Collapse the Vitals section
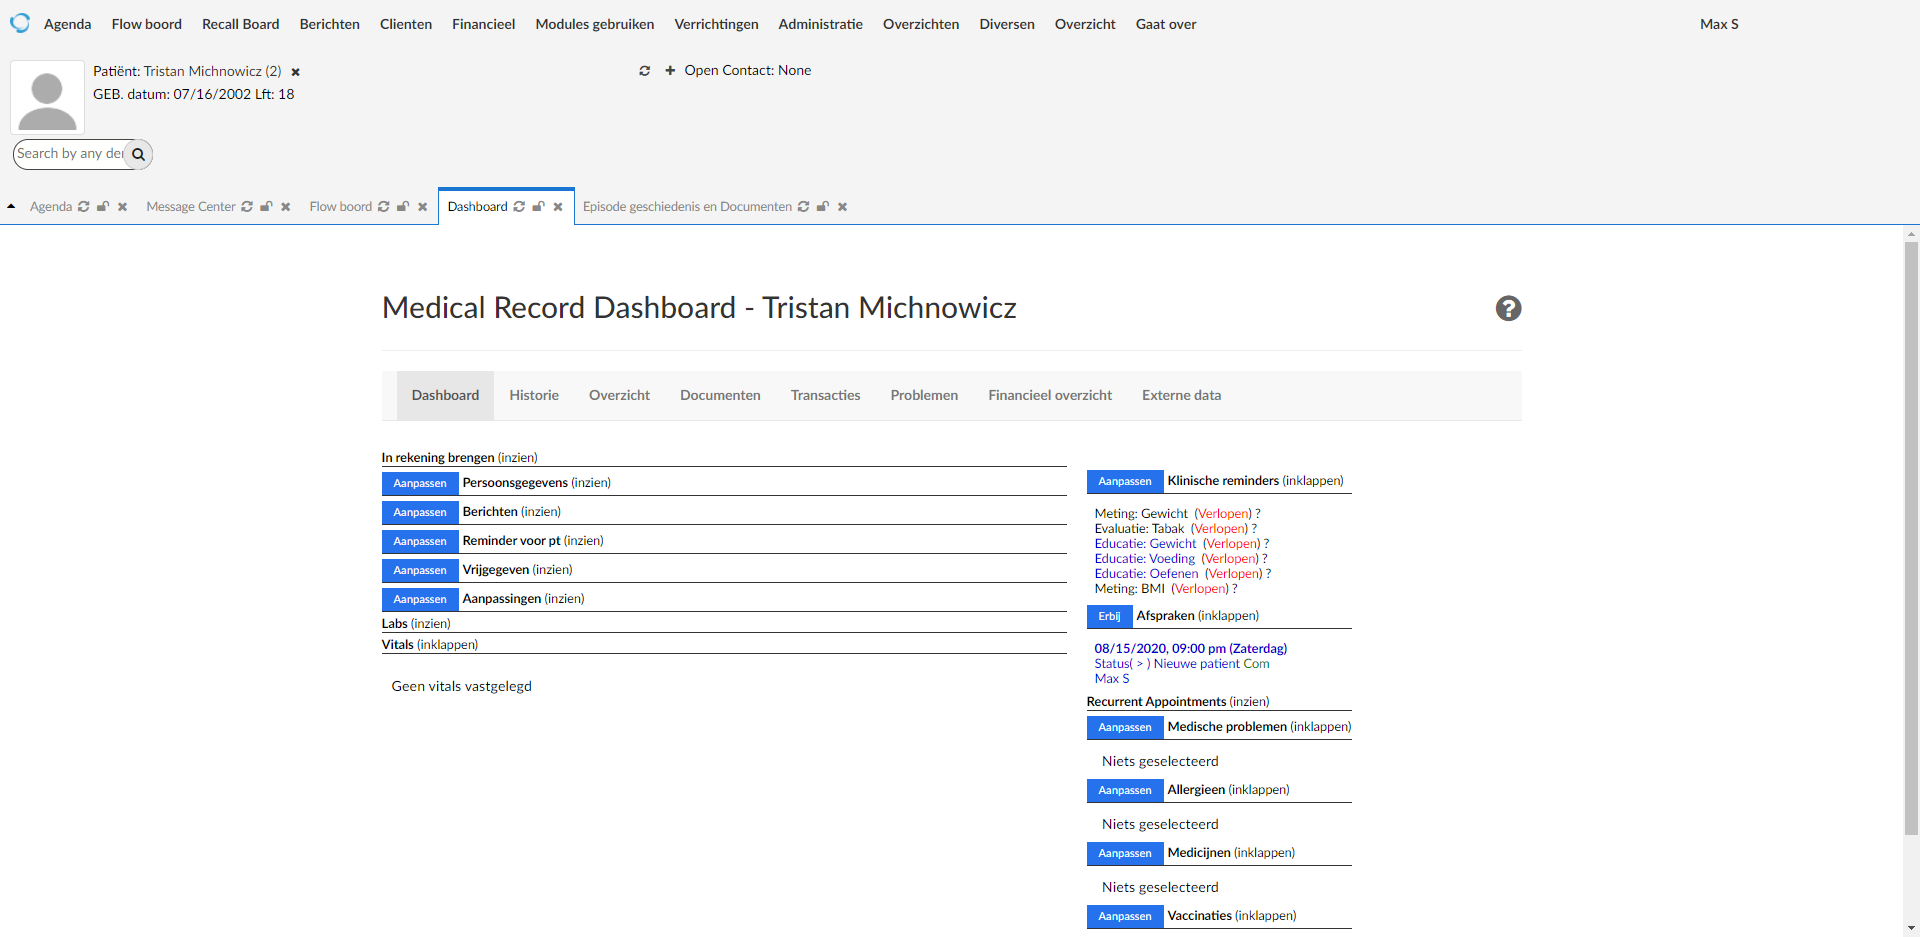 [x=447, y=645]
